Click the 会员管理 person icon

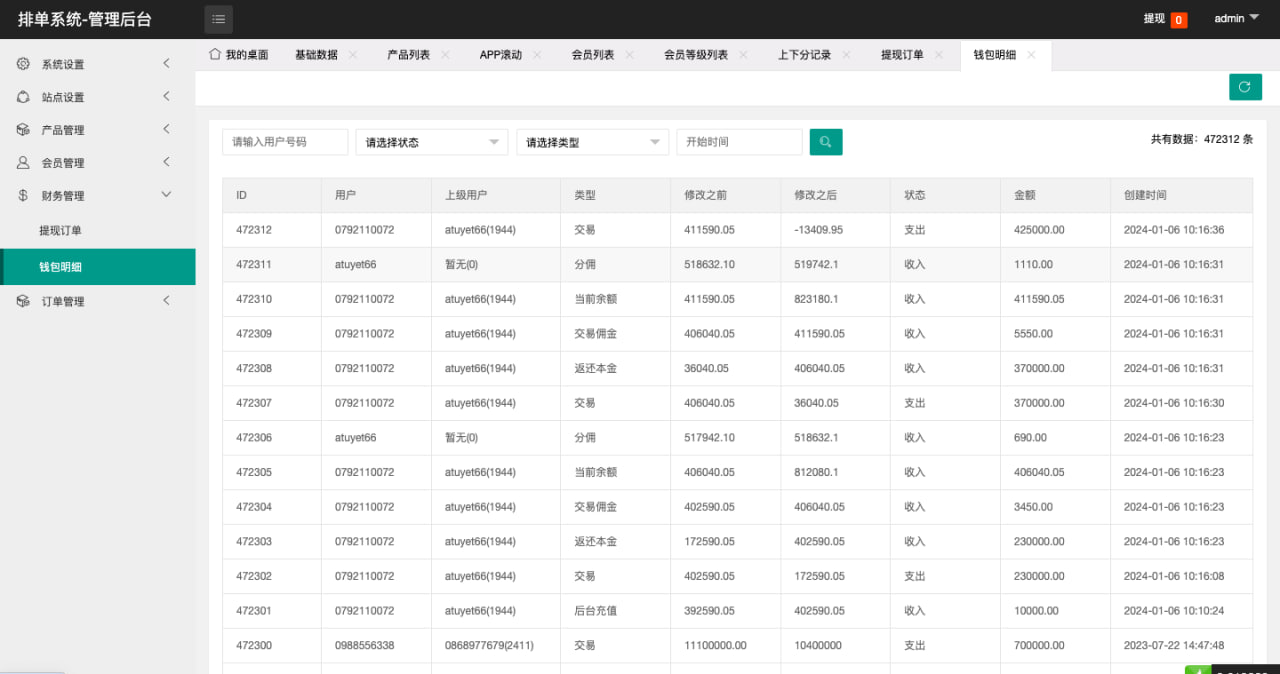click(23, 162)
